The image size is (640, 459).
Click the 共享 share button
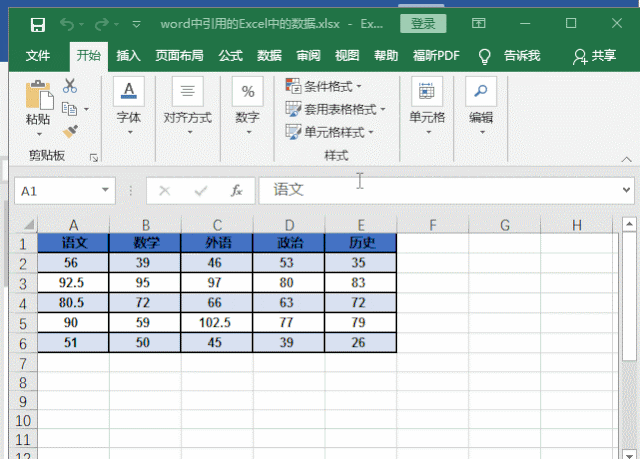pos(594,56)
